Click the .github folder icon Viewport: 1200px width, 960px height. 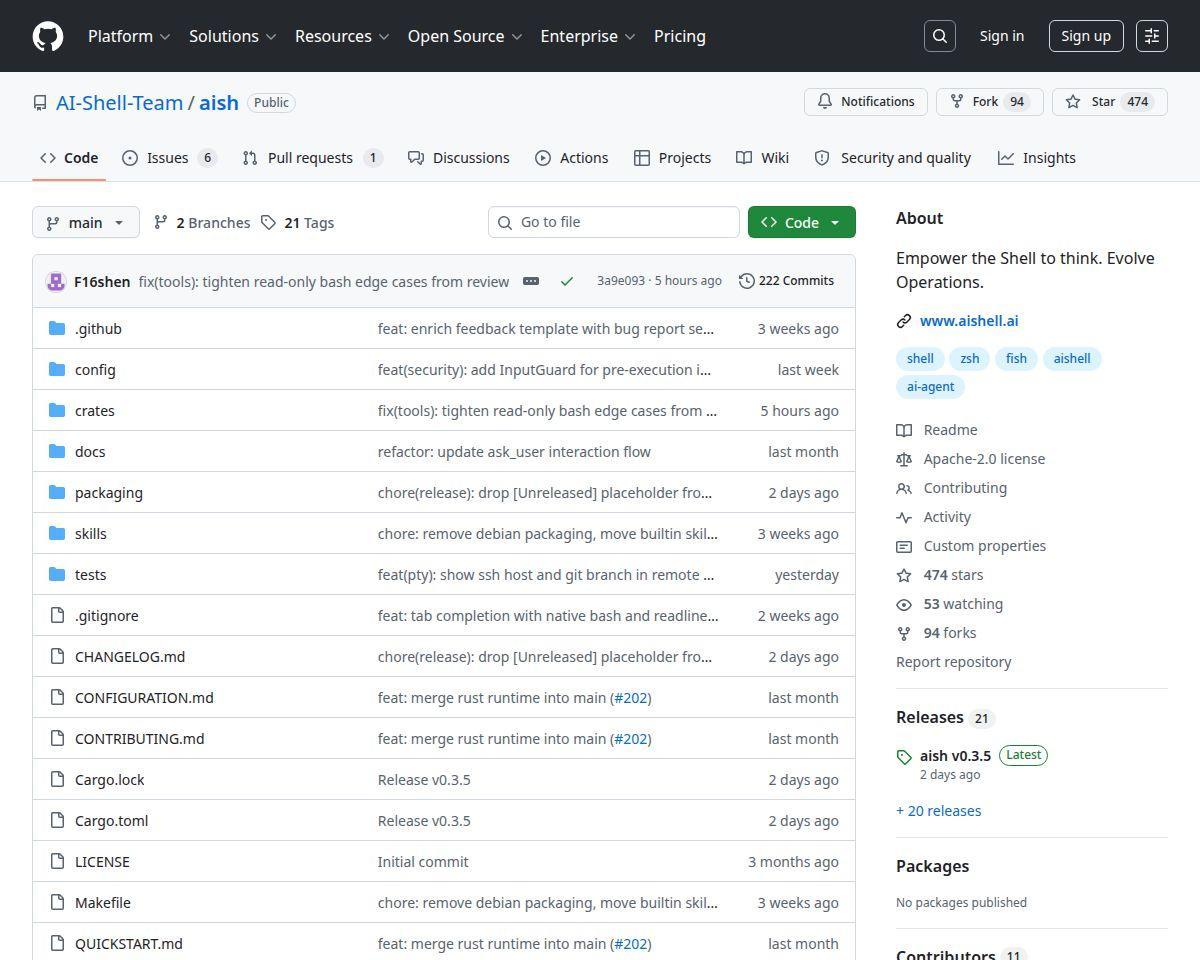[57, 328]
